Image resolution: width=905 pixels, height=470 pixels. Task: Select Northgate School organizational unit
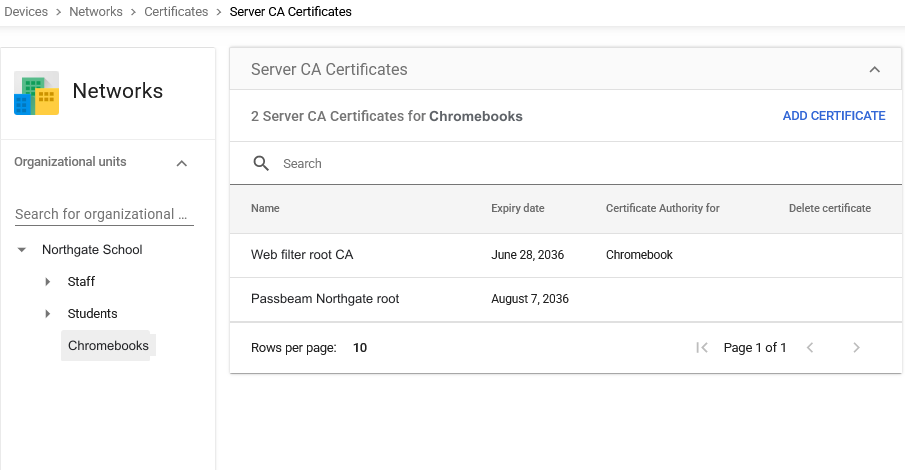tap(92, 249)
